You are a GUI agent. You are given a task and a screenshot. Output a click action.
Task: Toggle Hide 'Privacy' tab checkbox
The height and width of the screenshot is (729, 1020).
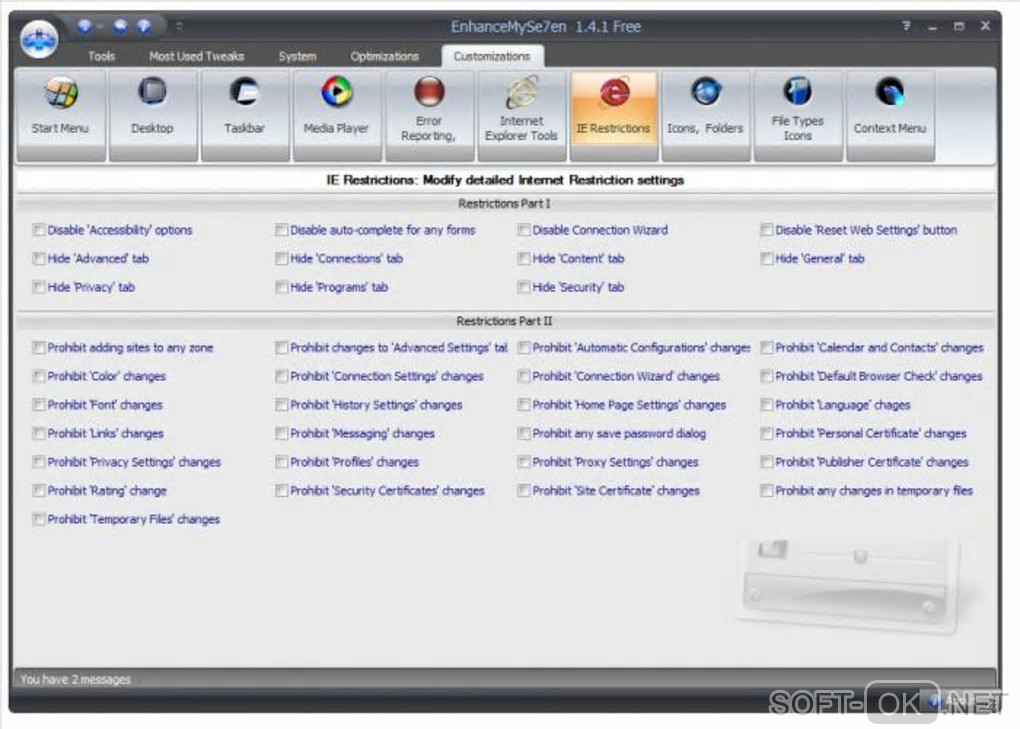pyautogui.click(x=38, y=287)
